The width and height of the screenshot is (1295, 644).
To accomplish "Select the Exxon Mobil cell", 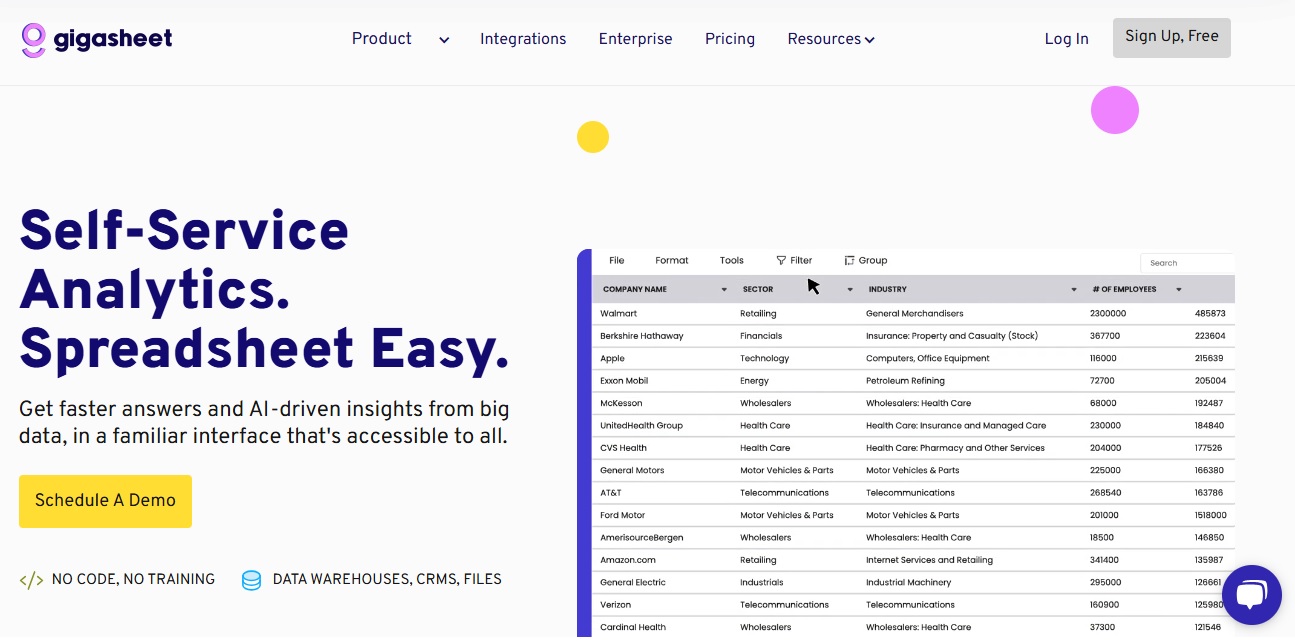I will tap(624, 381).
